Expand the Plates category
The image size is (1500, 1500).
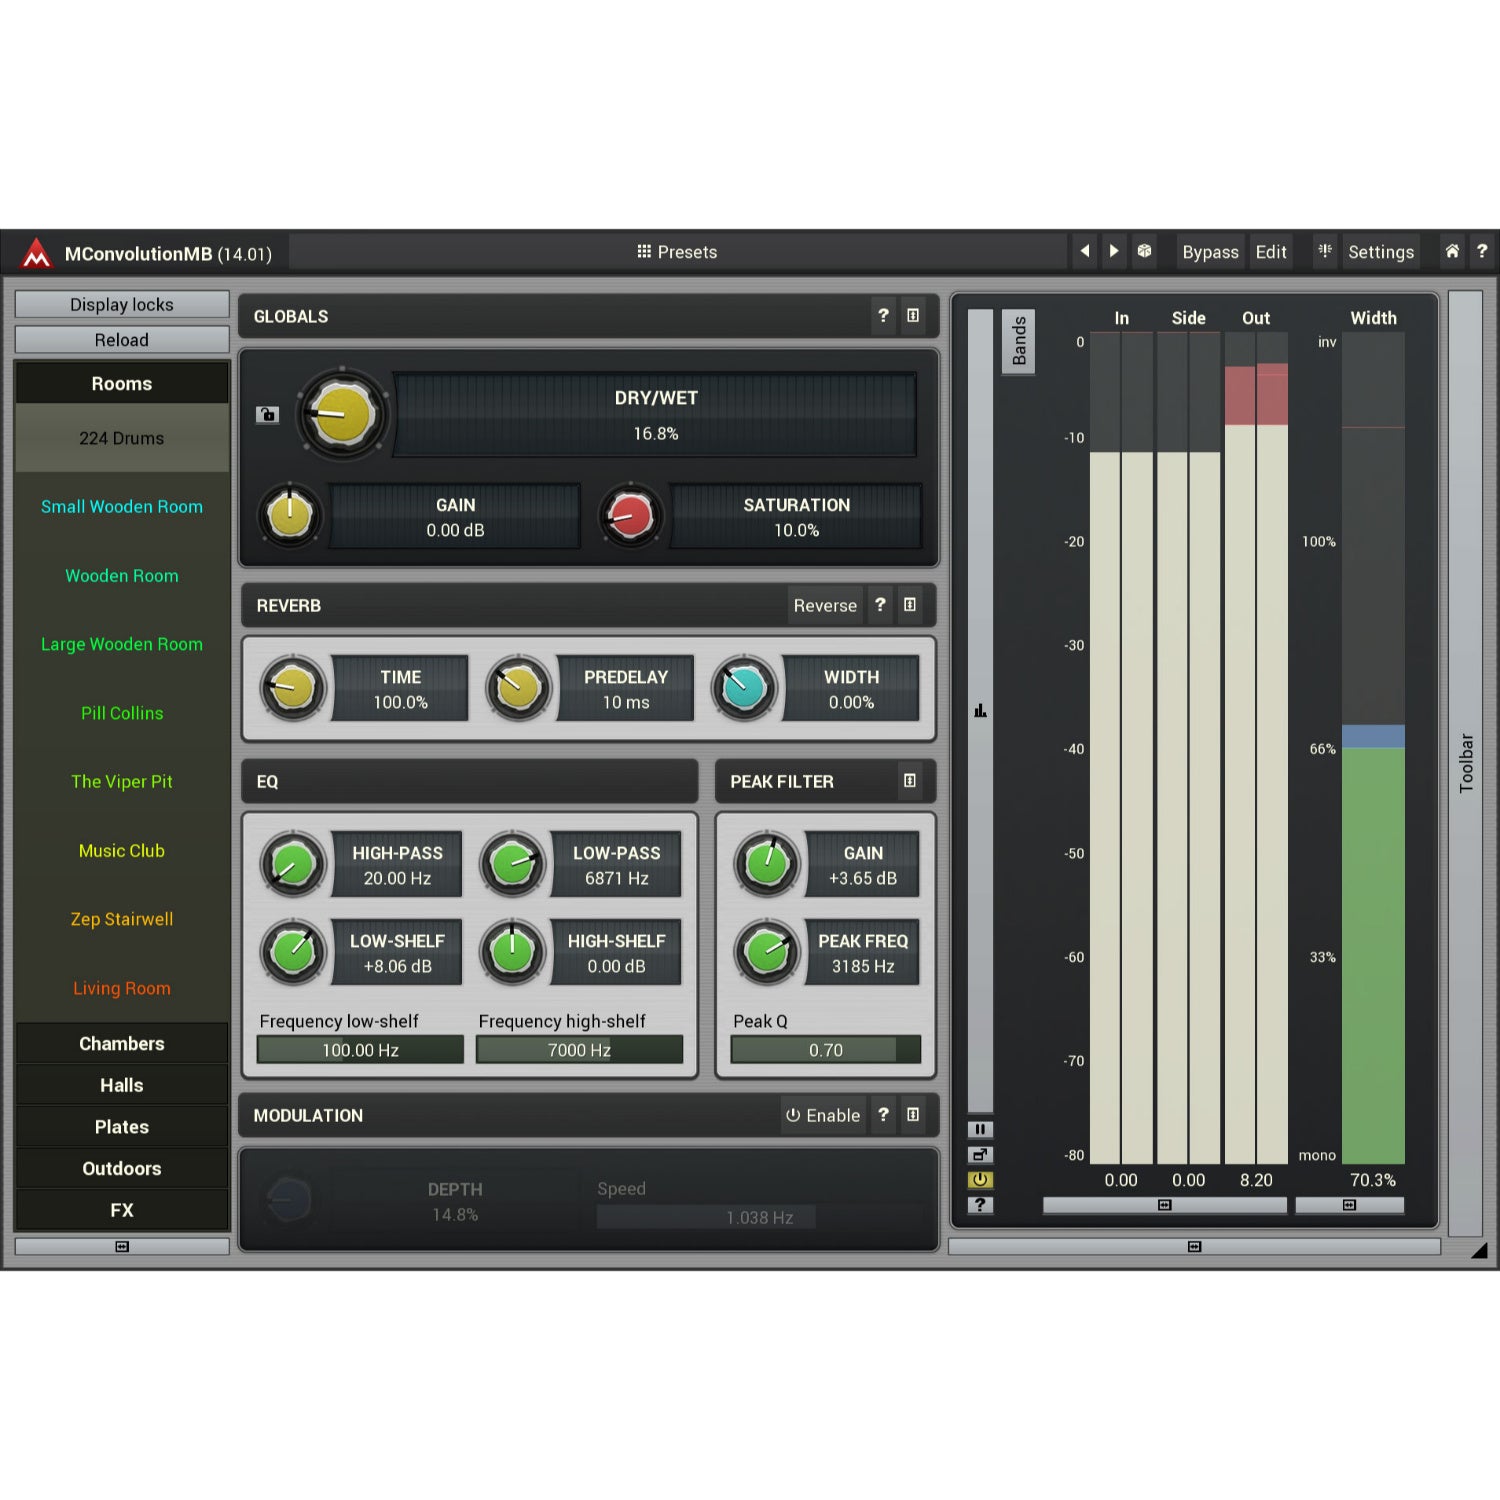122,1127
